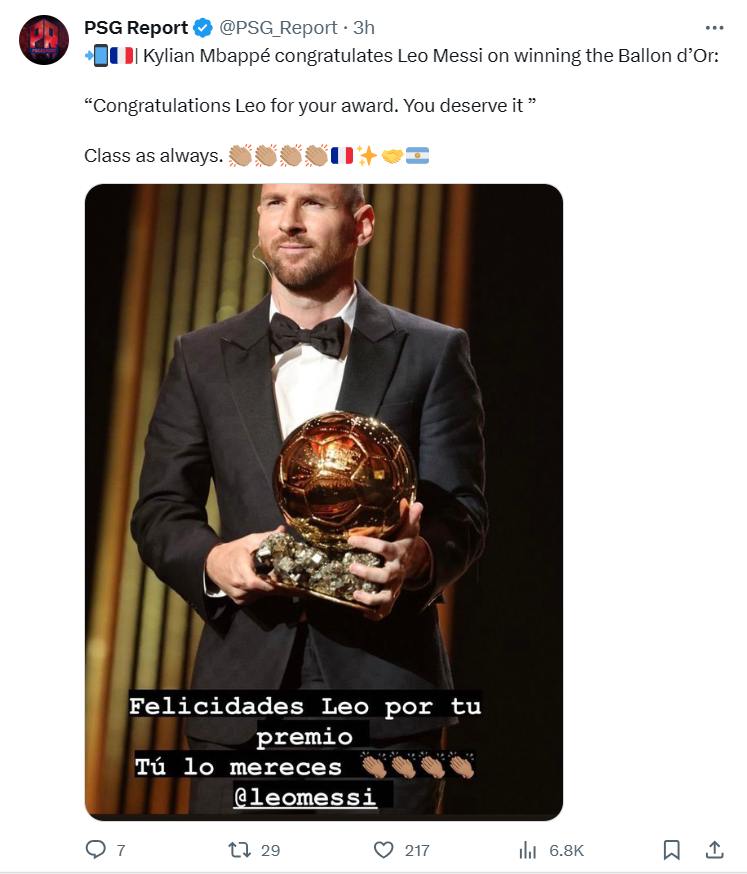Visit the @PSG_Report handle link
Image resolution: width=747 pixels, height=874 pixels.
coord(278,27)
